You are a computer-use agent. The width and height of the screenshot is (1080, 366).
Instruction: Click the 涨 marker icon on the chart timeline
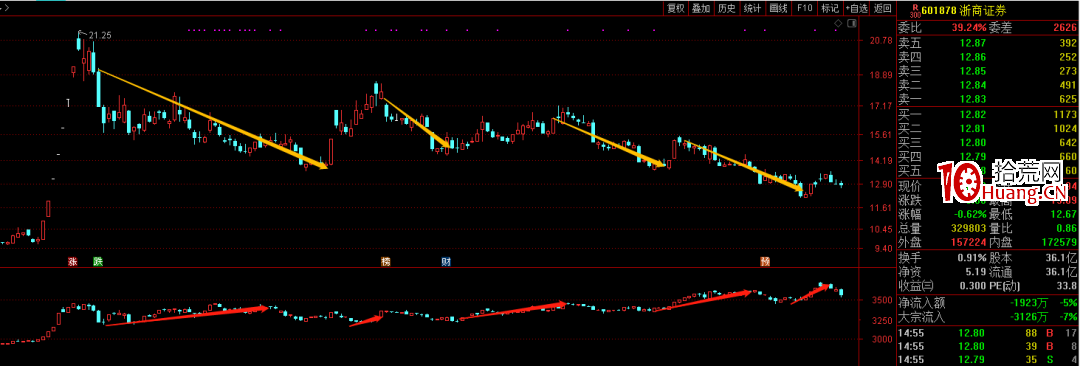pyautogui.click(x=72, y=262)
